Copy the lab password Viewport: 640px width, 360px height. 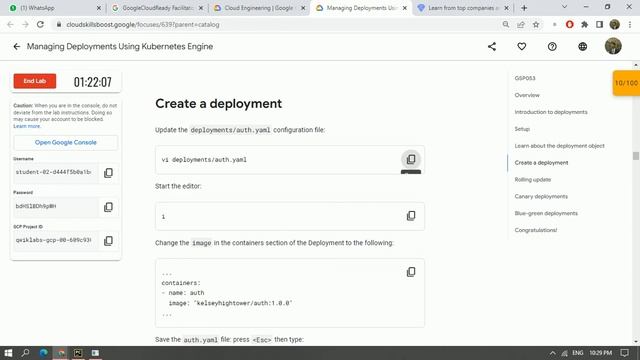coord(108,207)
